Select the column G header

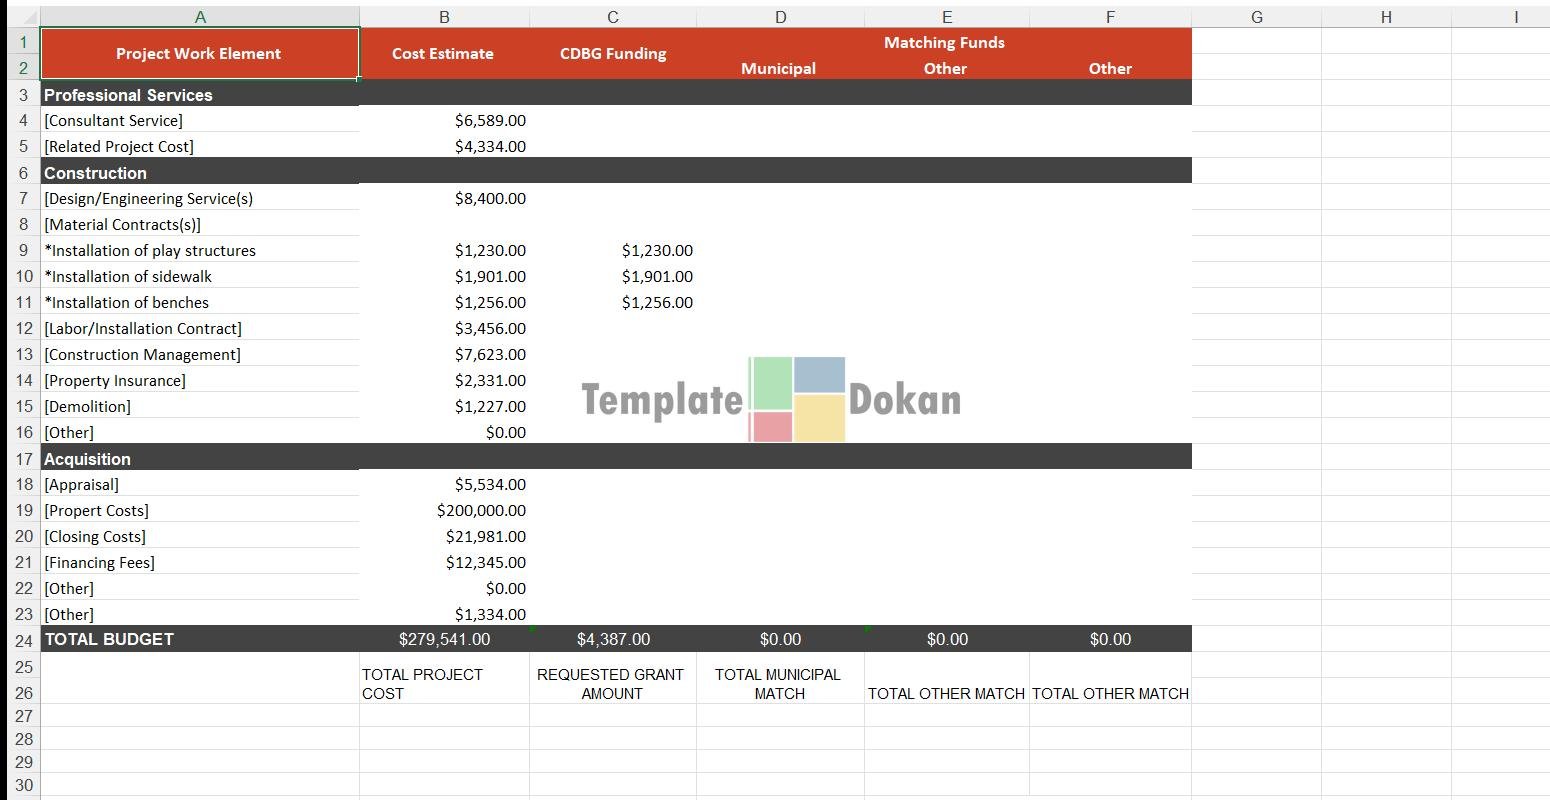[x=1256, y=17]
